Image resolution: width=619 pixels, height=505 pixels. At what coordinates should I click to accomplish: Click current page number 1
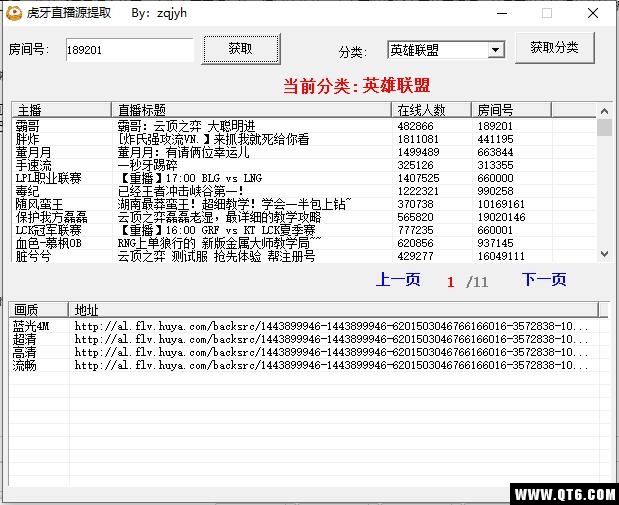[x=451, y=282]
